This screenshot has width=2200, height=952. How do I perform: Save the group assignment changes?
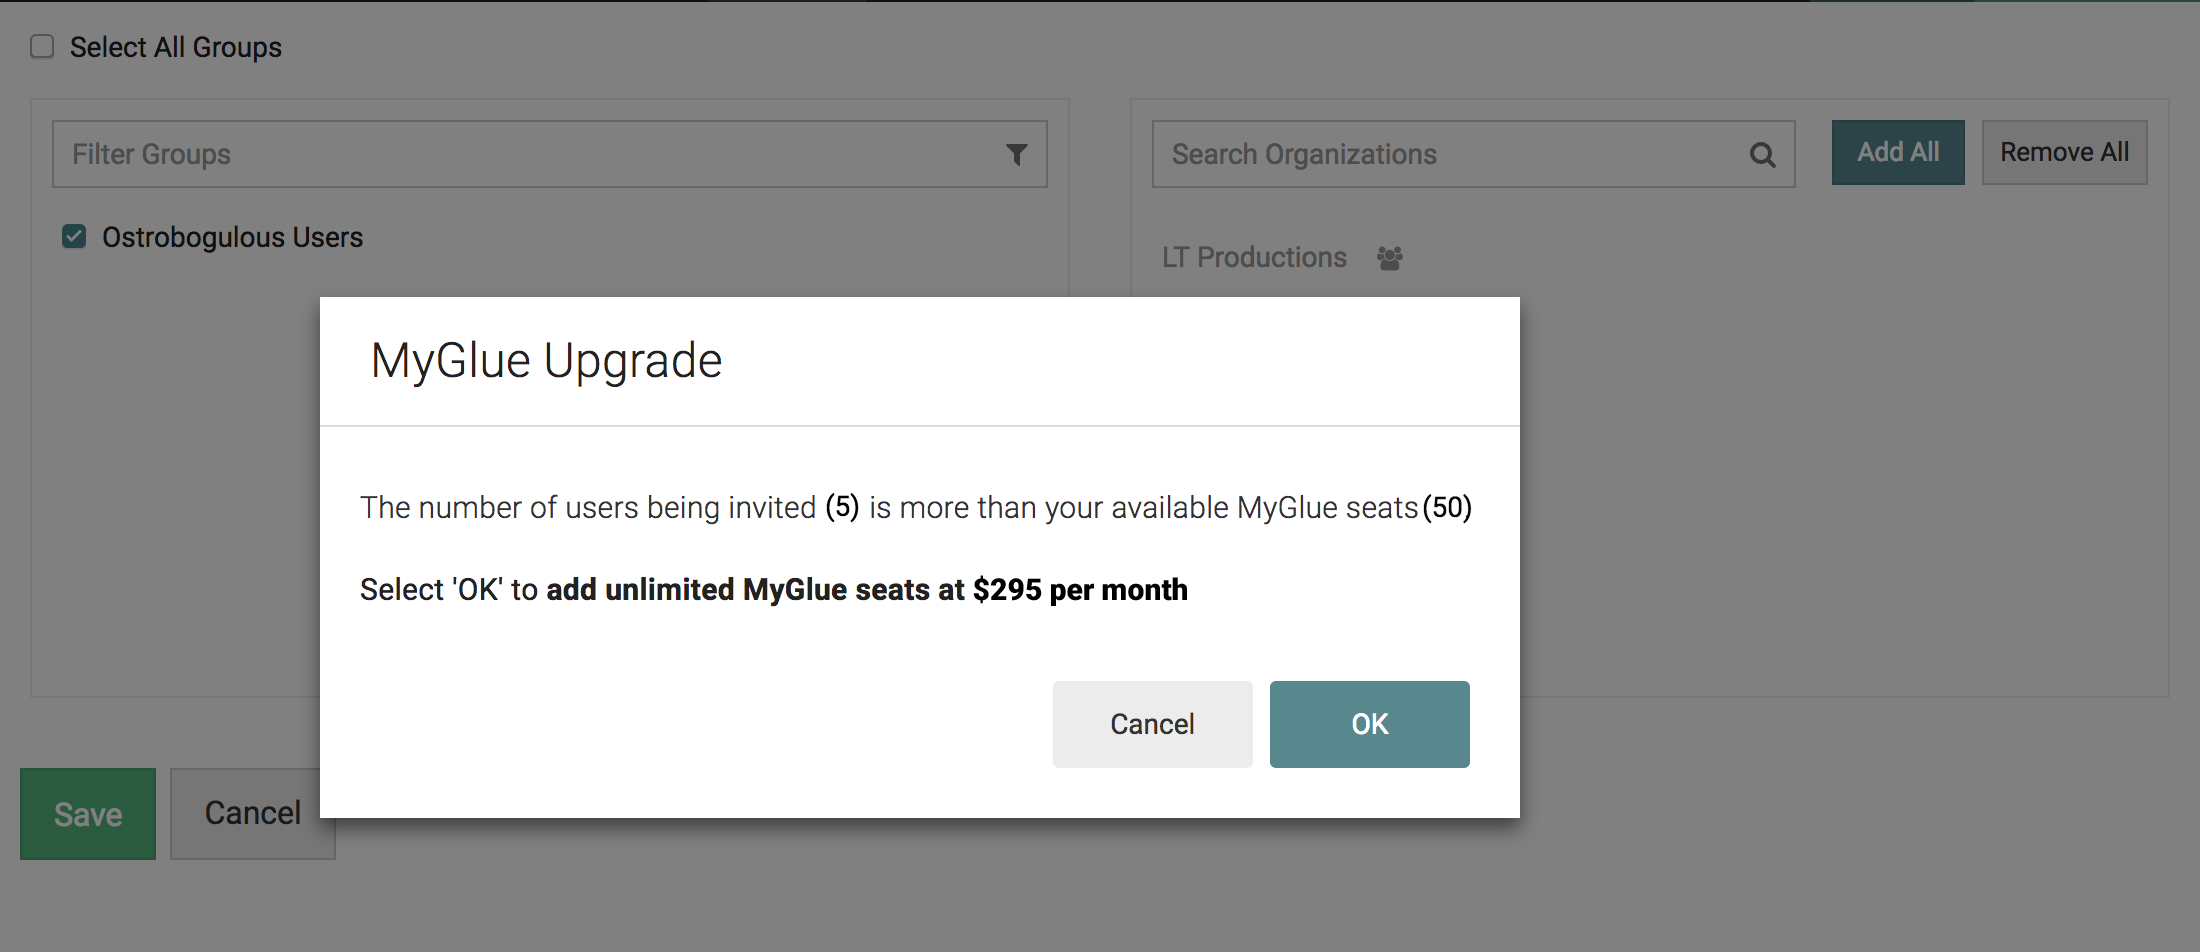87,813
